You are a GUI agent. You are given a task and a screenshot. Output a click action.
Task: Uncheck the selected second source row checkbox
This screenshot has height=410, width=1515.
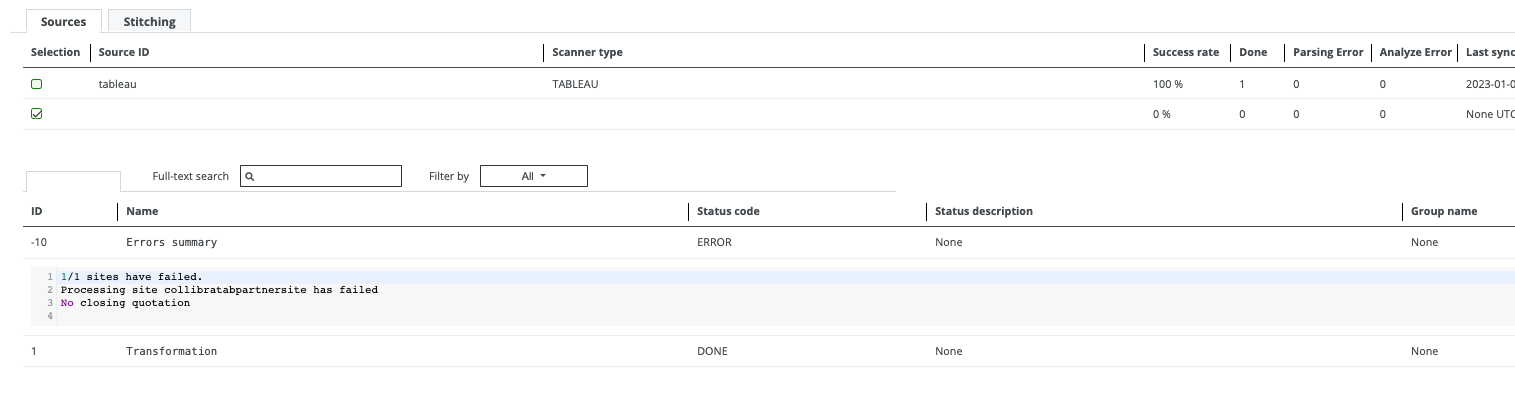pos(37,115)
